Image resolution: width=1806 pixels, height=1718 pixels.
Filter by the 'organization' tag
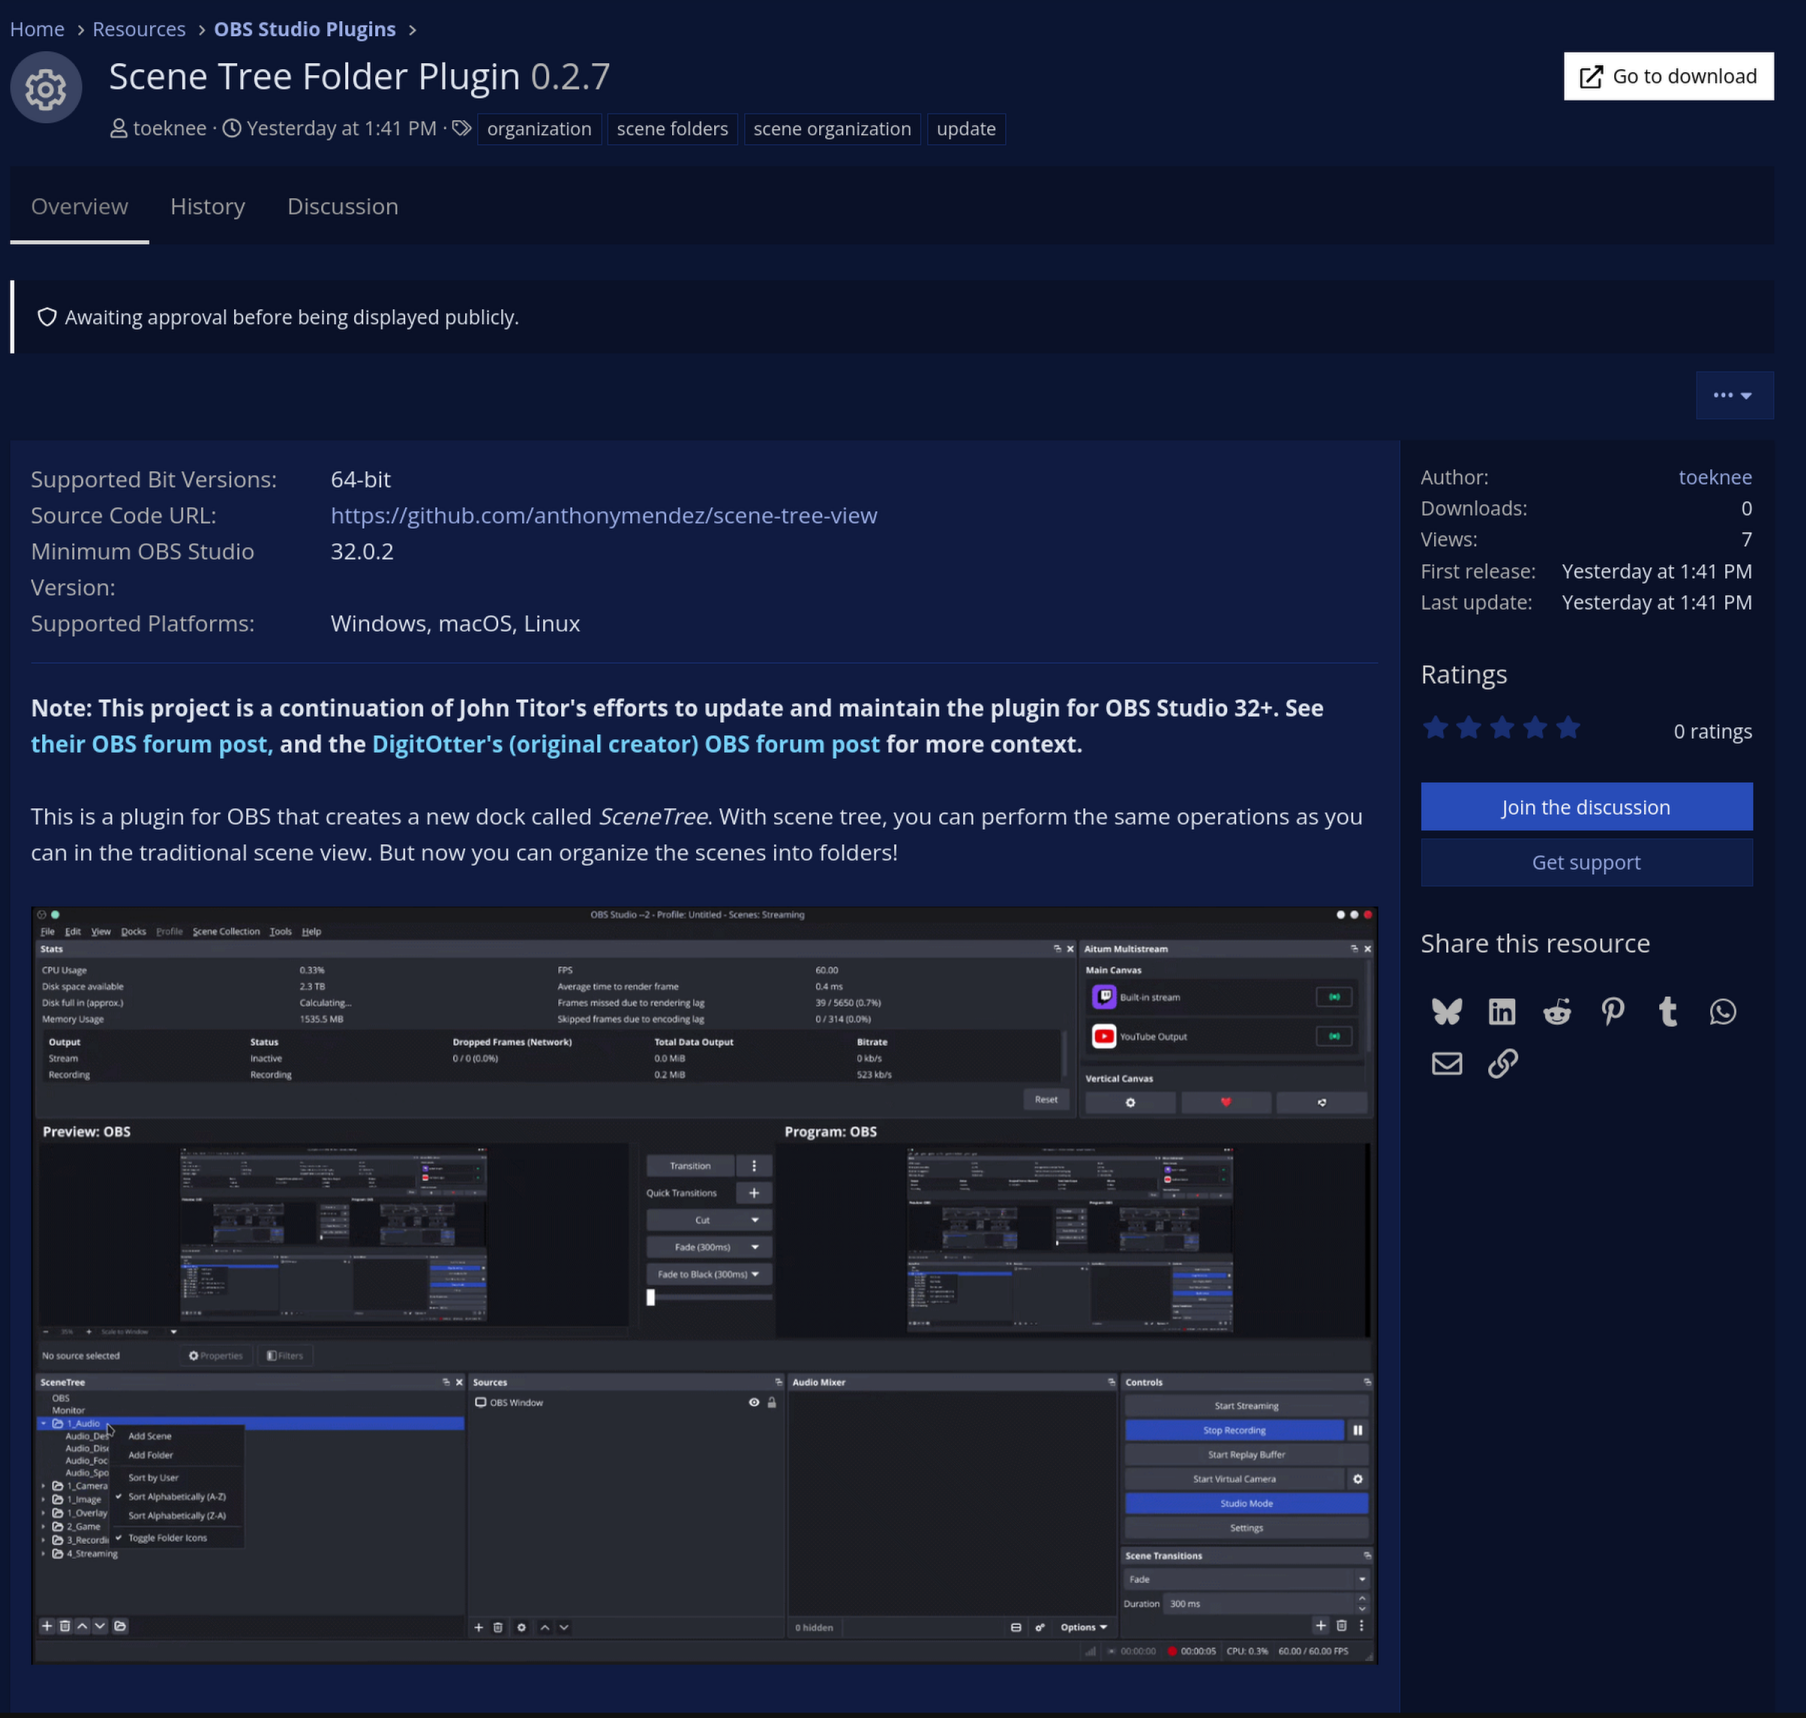(539, 129)
